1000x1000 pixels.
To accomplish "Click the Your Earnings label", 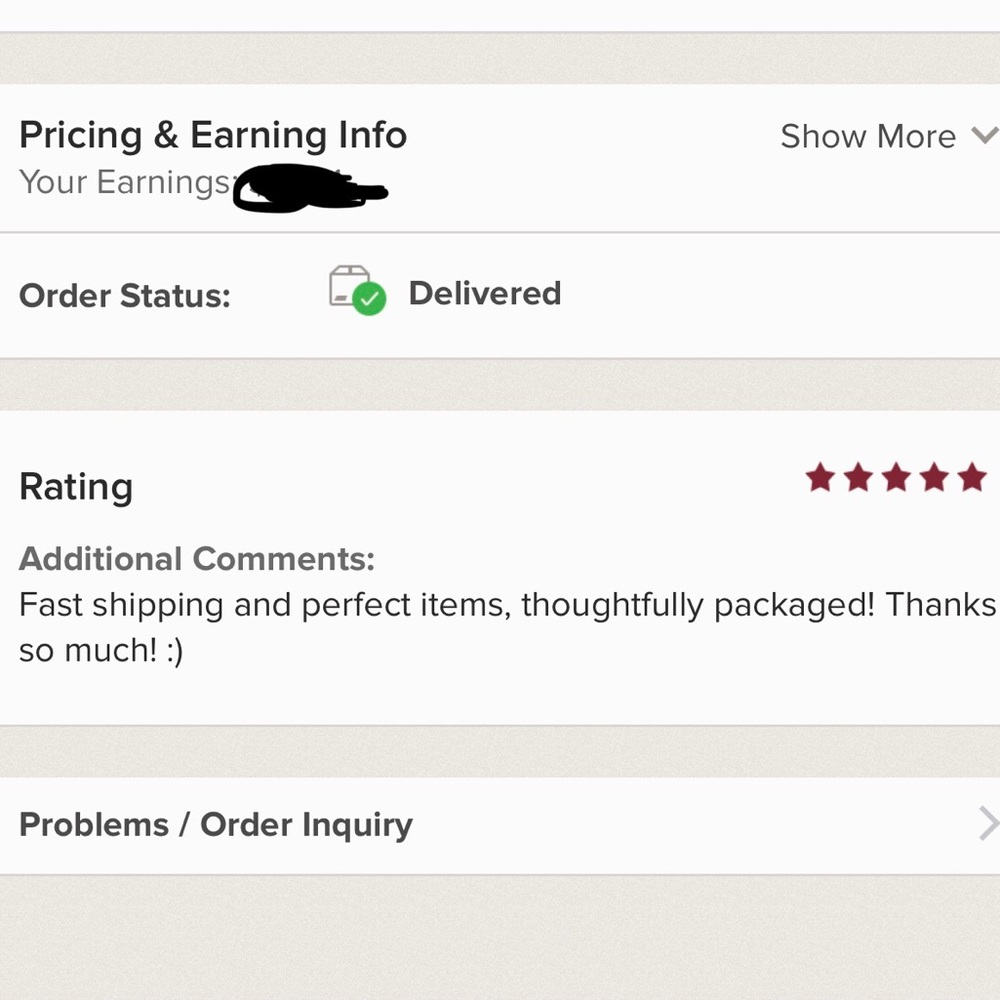I will click(125, 182).
